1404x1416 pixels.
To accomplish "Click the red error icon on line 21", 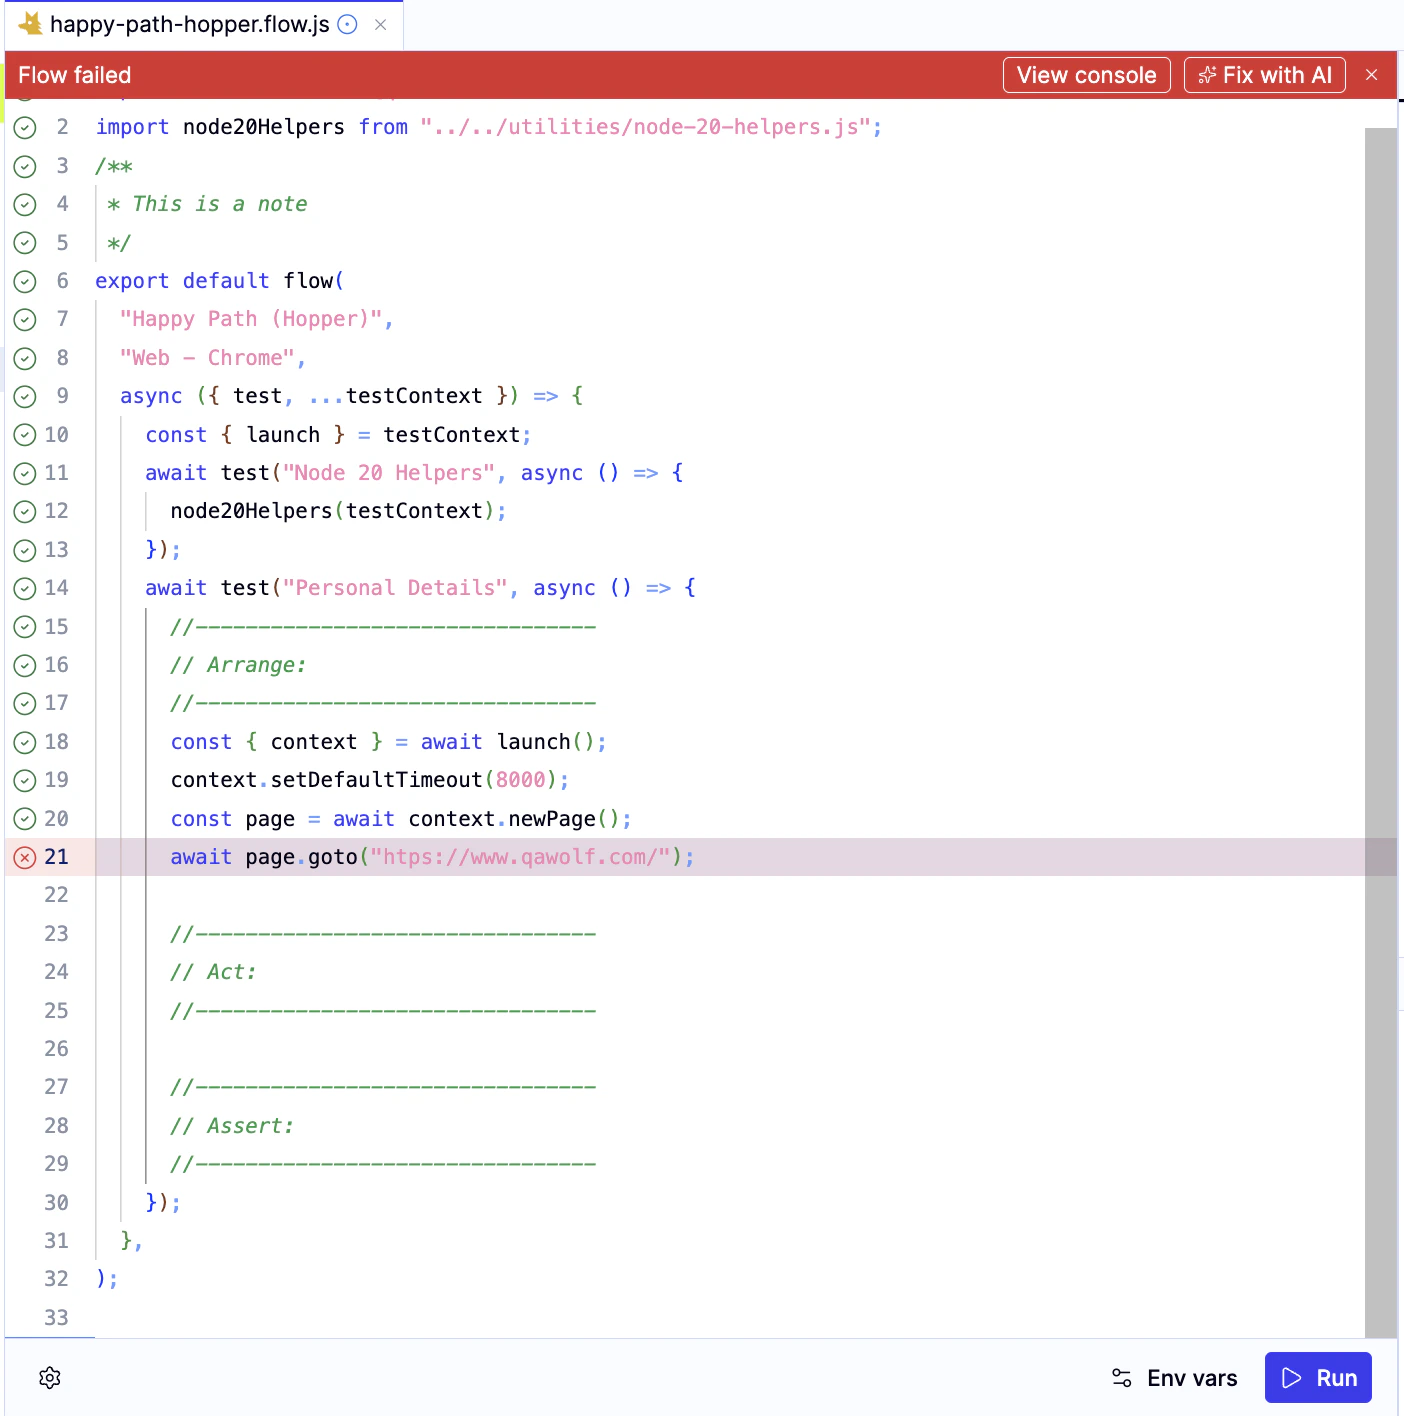I will point(24,857).
